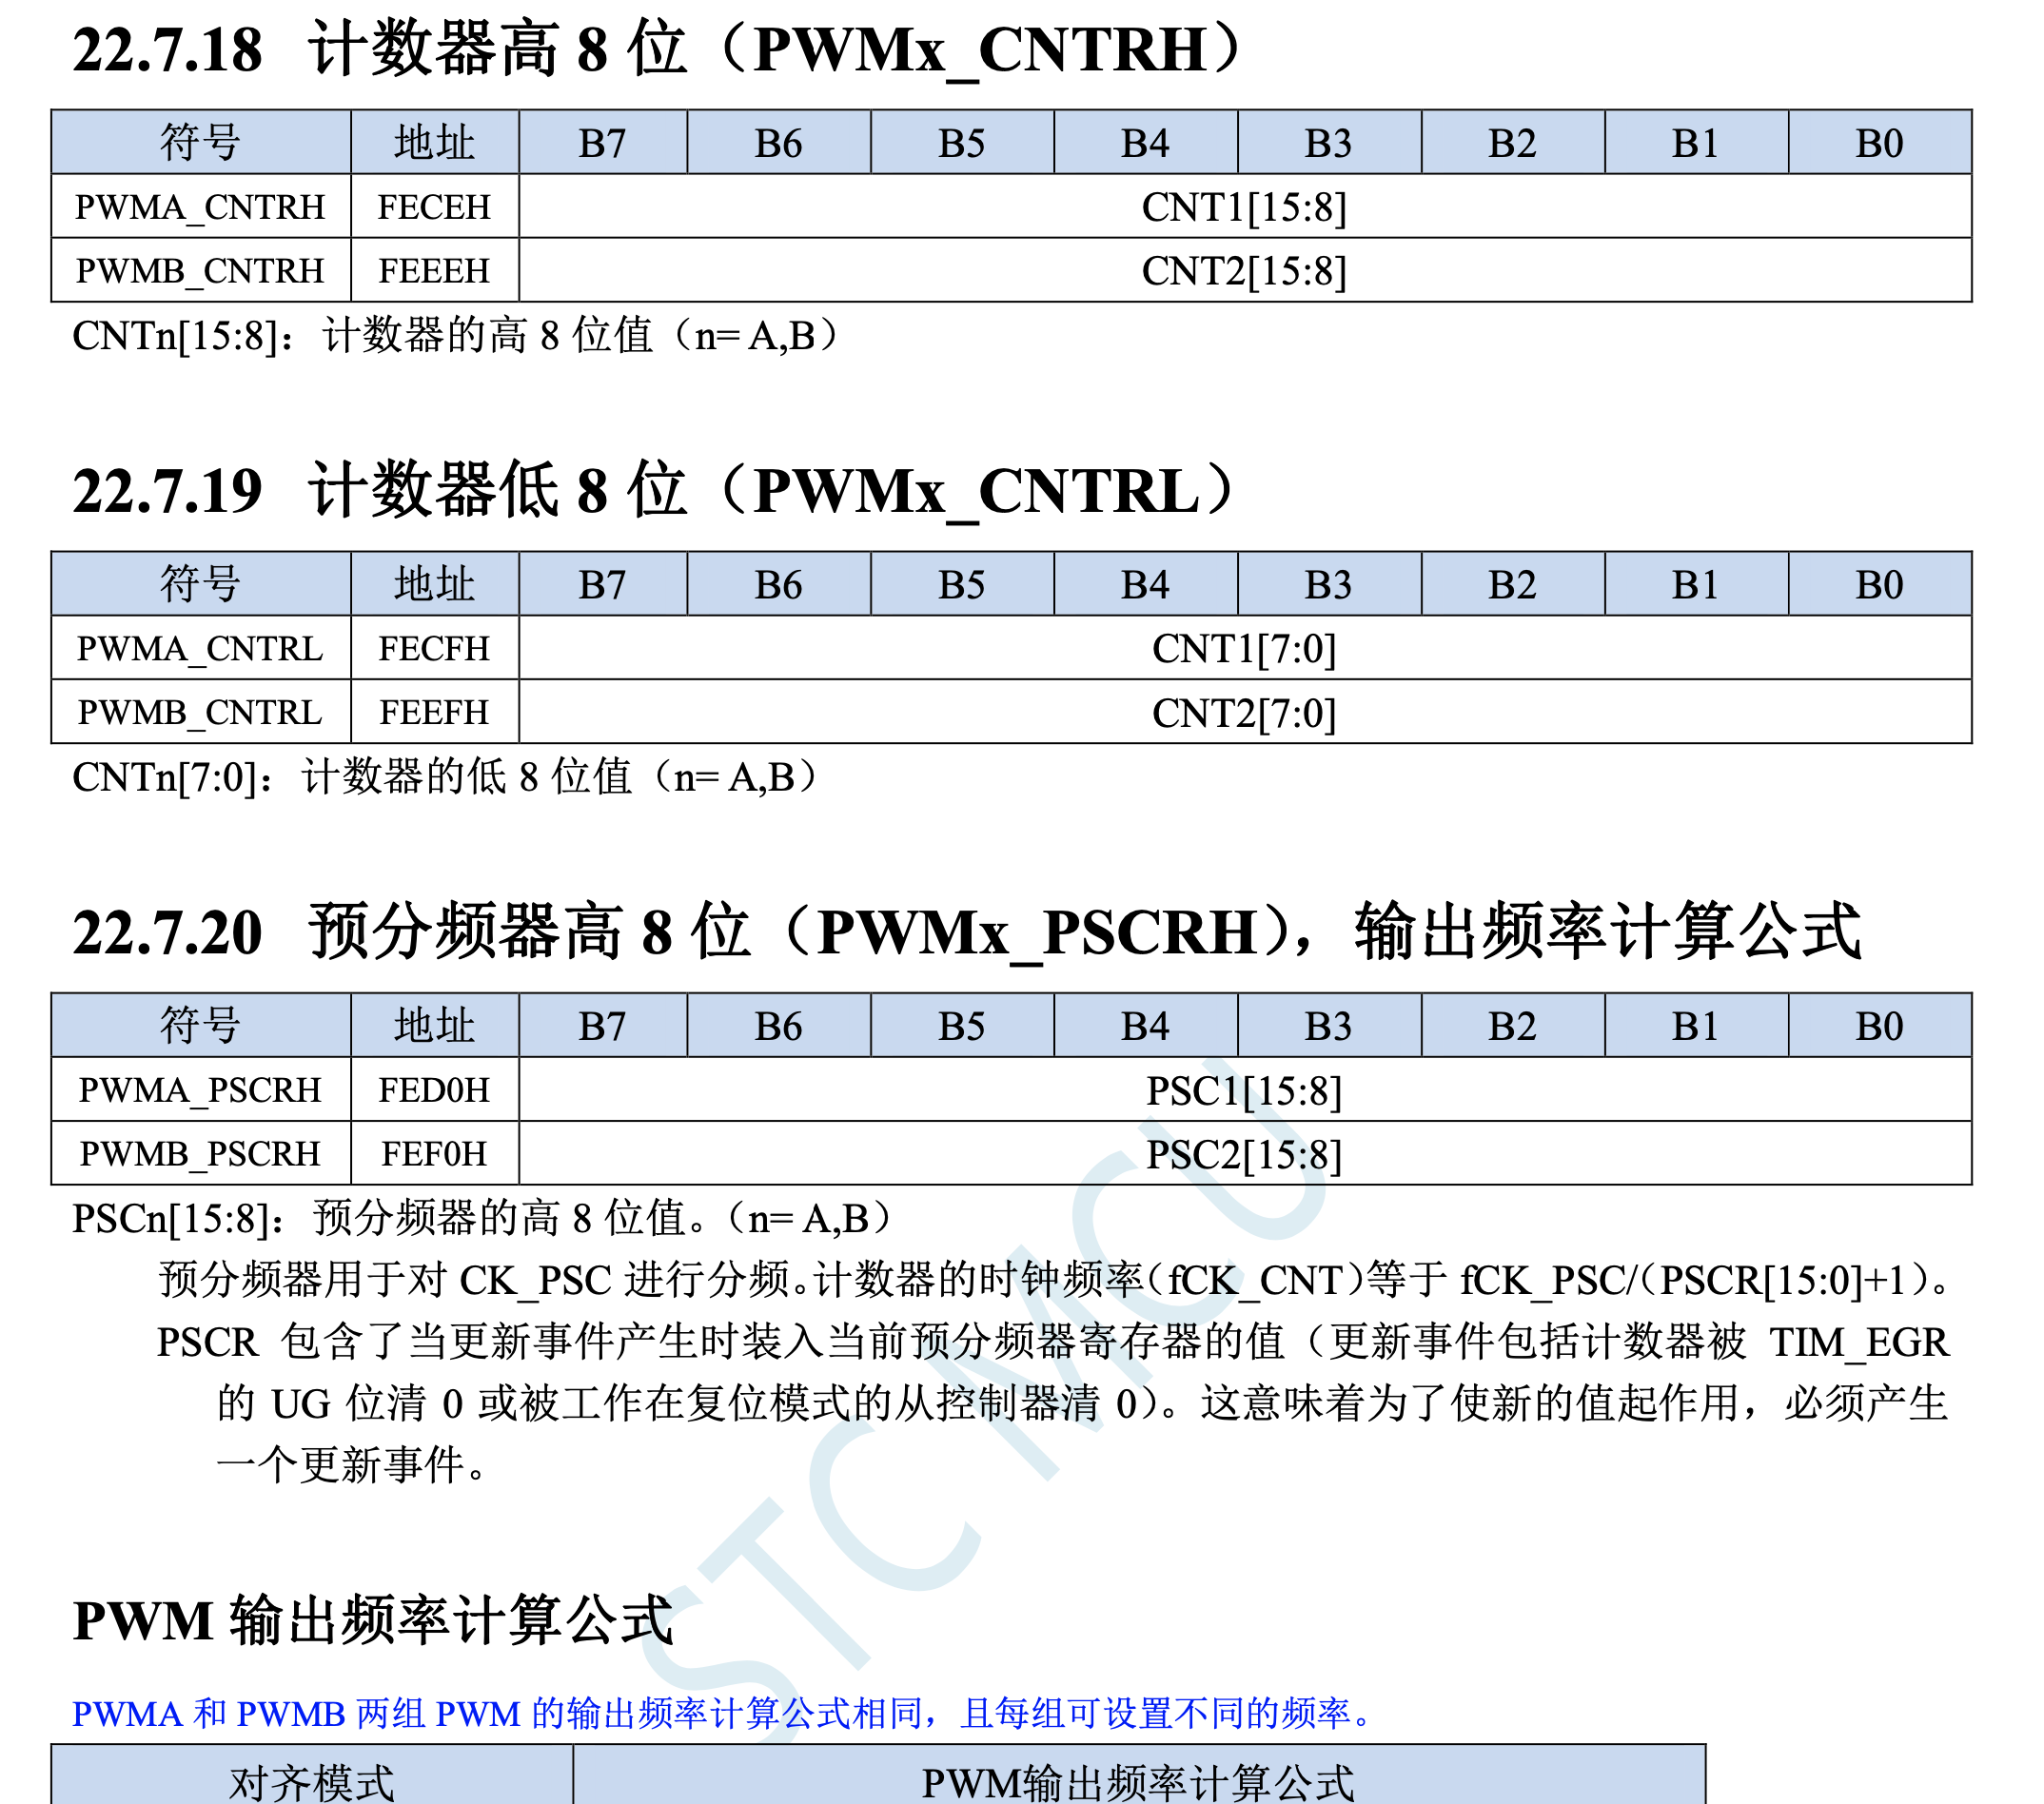The height and width of the screenshot is (1804, 2044).
Task: Click B7 header in the PWMx_CNTRH table
Action: pyautogui.click(x=603, y=142)
